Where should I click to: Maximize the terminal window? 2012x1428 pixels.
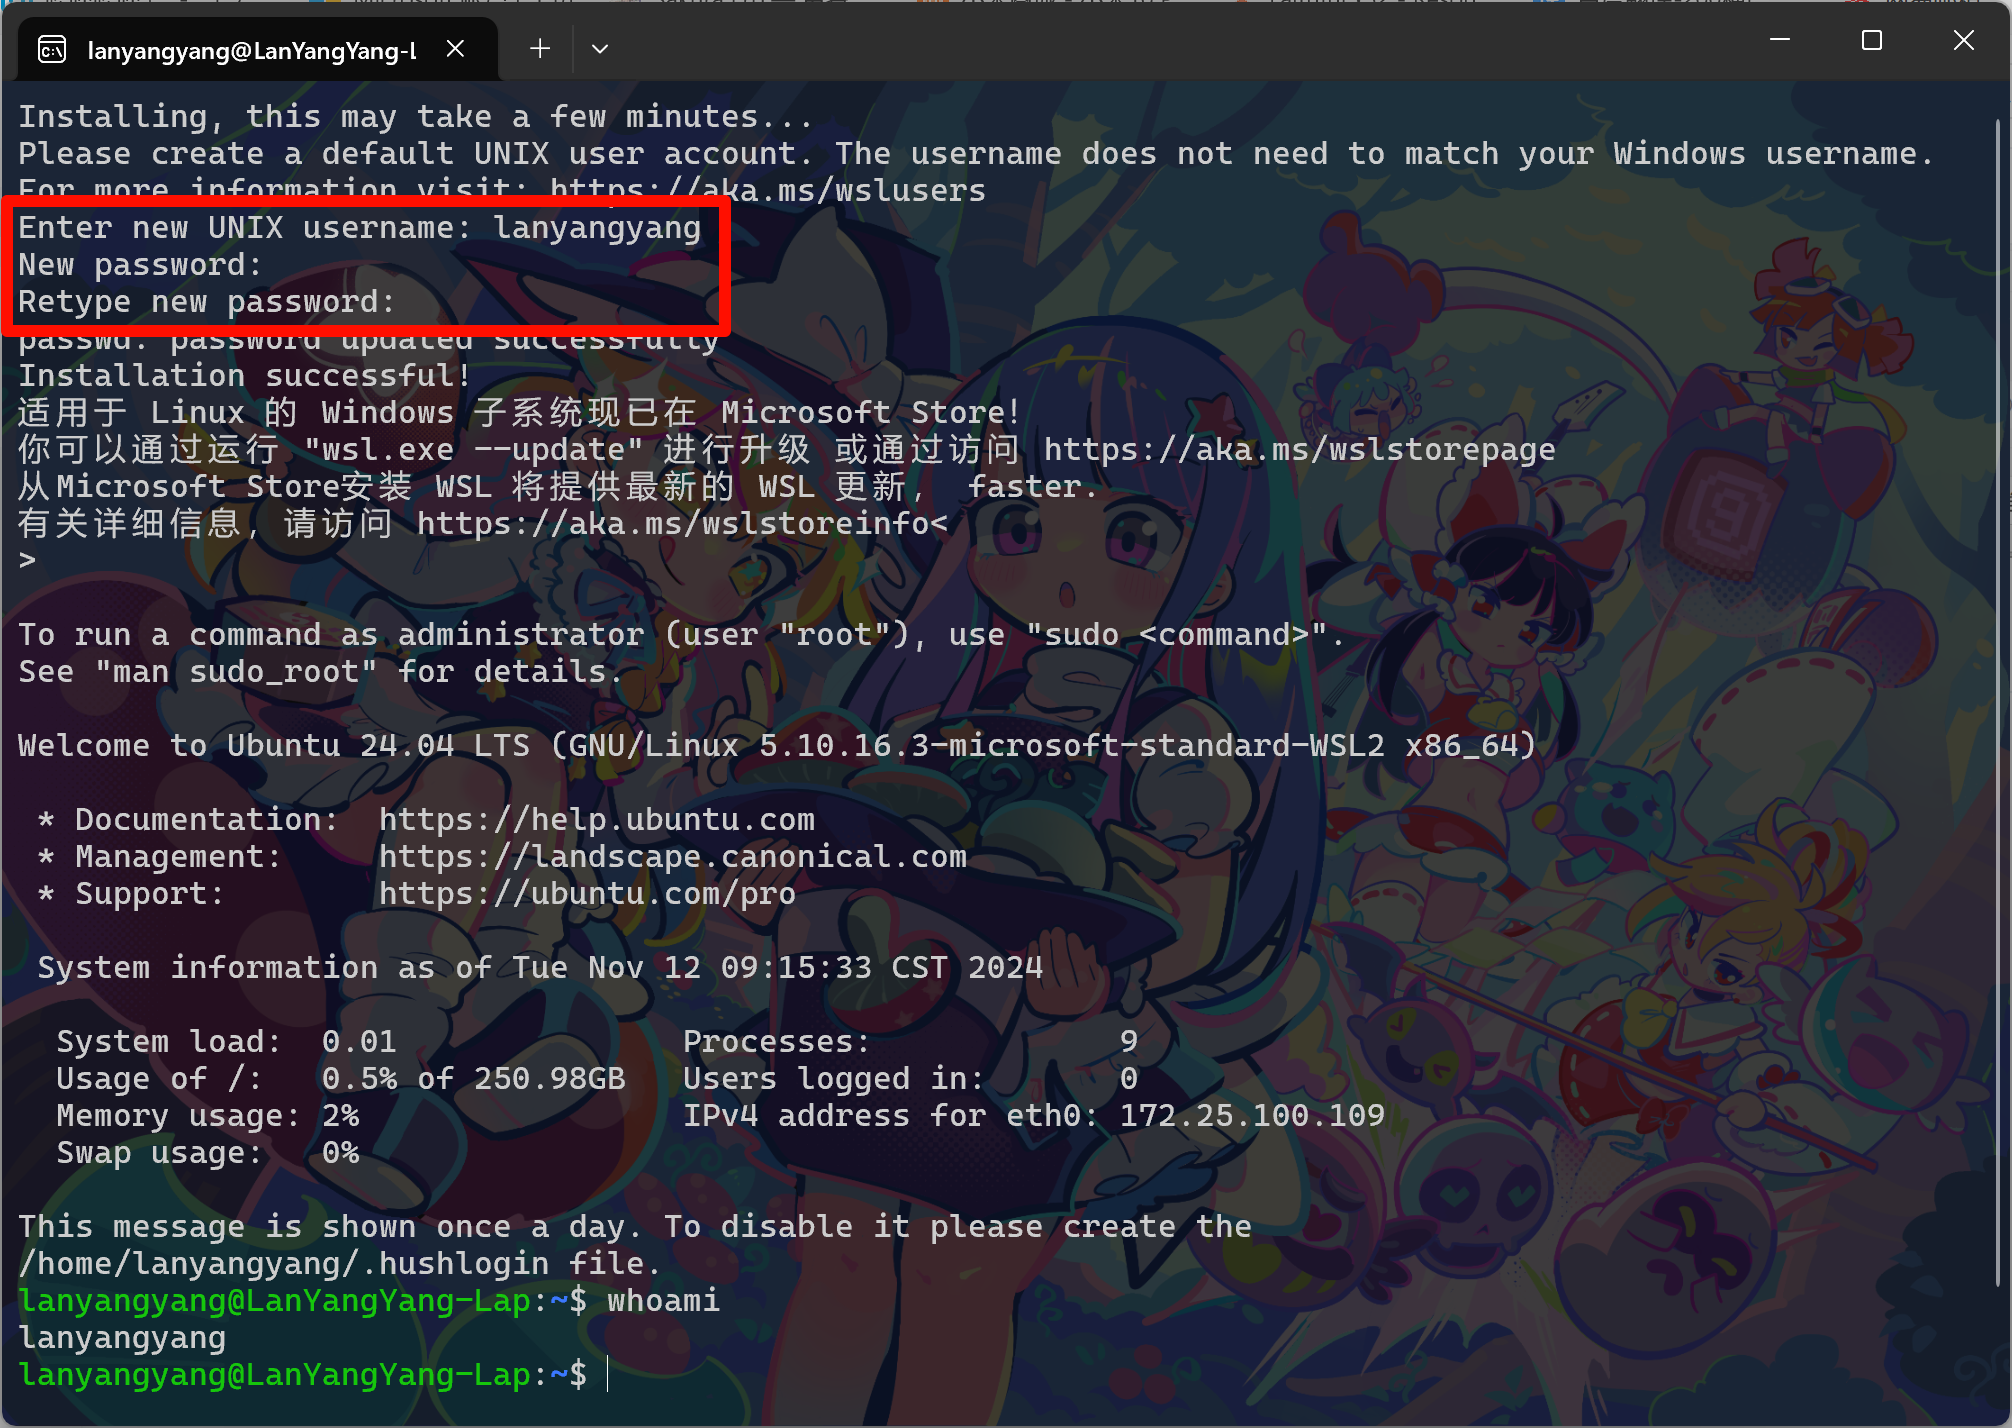1872,40
